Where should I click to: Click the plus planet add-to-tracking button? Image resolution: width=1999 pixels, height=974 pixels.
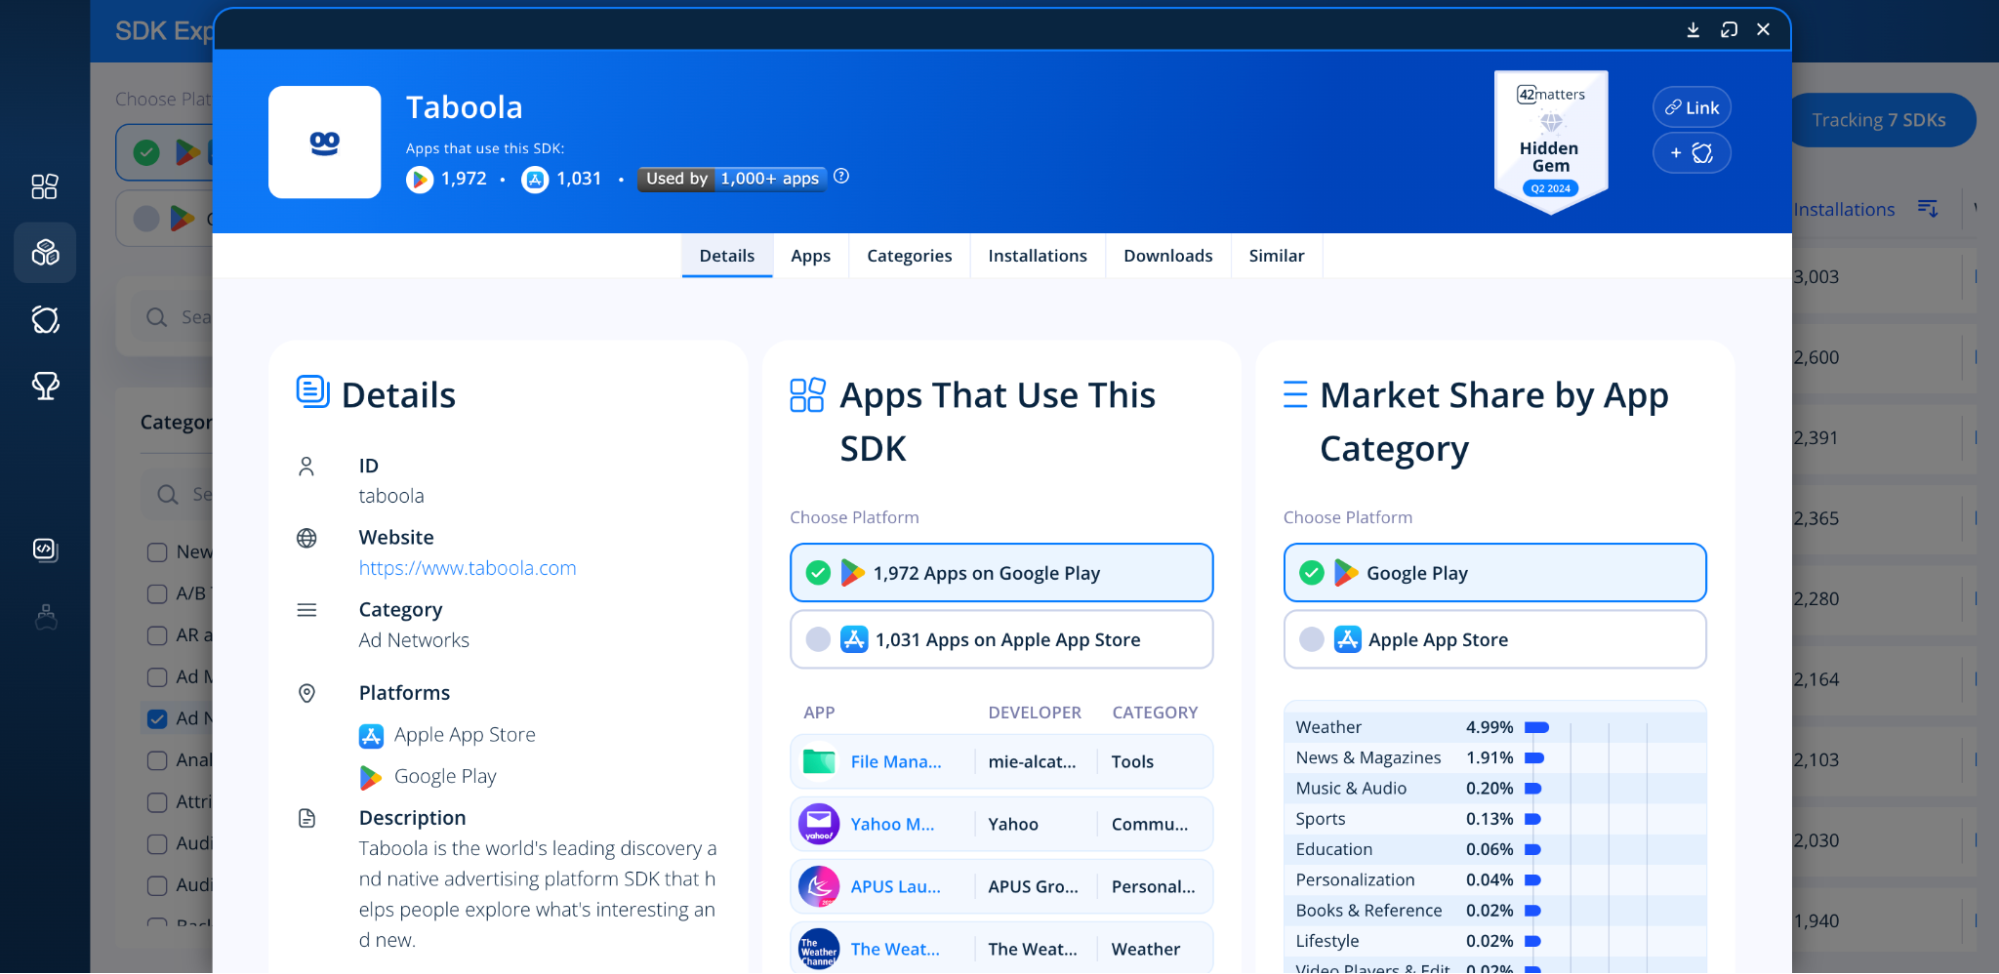pos(1692,153)
